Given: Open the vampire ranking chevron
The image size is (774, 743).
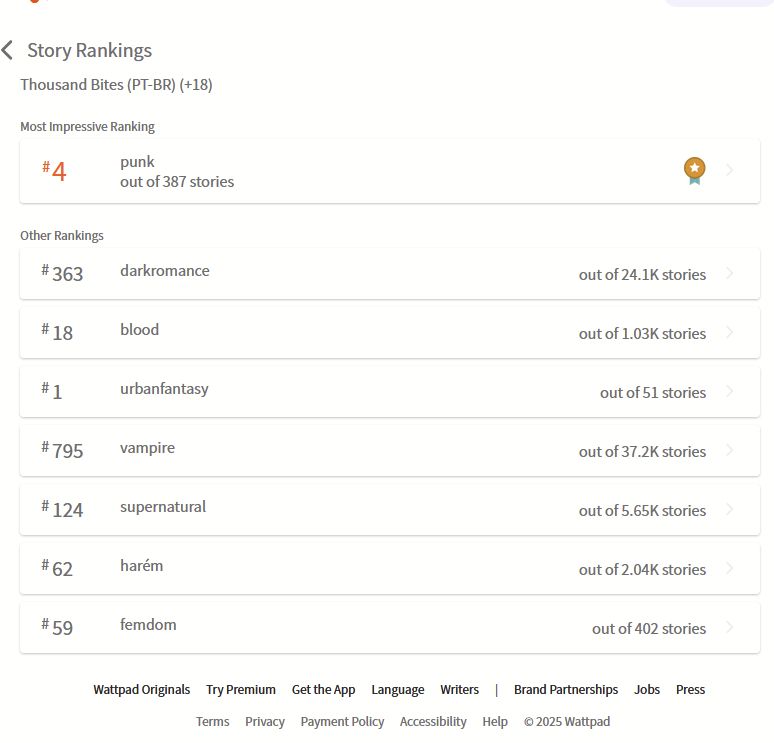Looking at the screenshot, I should pyautogui.click(x=730, y=450).
